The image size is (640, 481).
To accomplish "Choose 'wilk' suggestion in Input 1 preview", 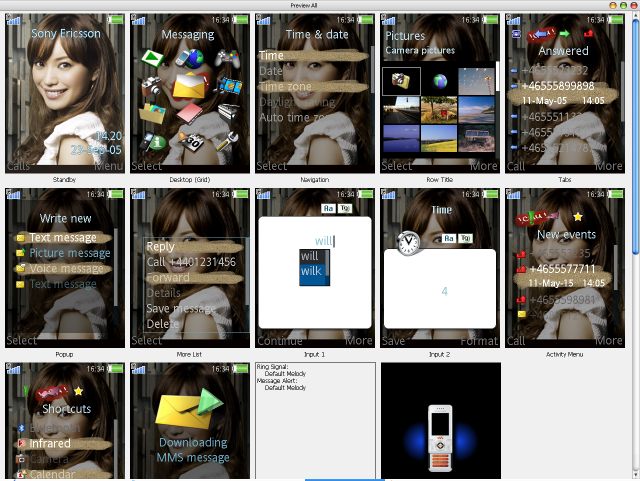I will (313, 271).
